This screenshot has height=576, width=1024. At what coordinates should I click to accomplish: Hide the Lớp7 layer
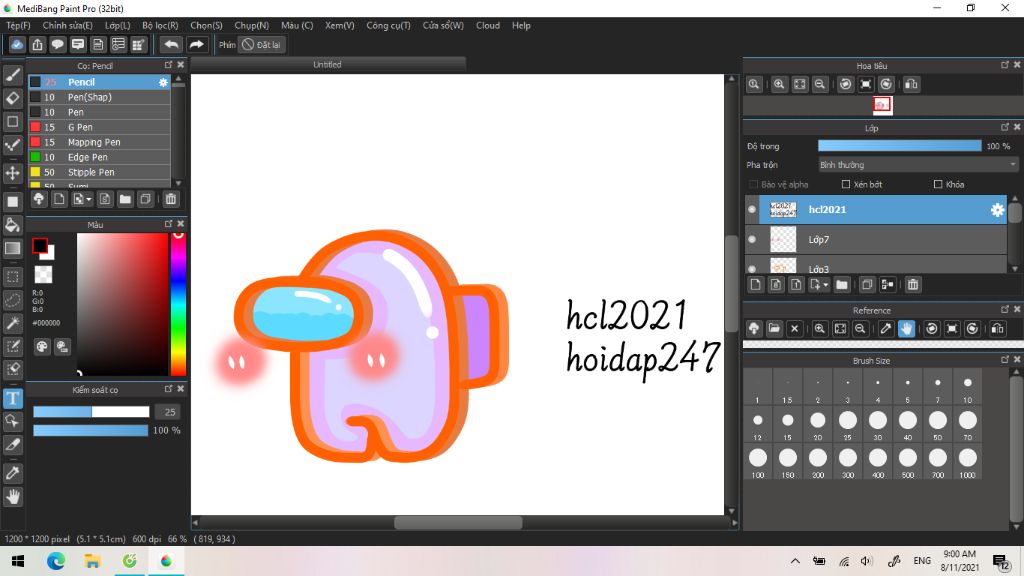click(752, 240)
